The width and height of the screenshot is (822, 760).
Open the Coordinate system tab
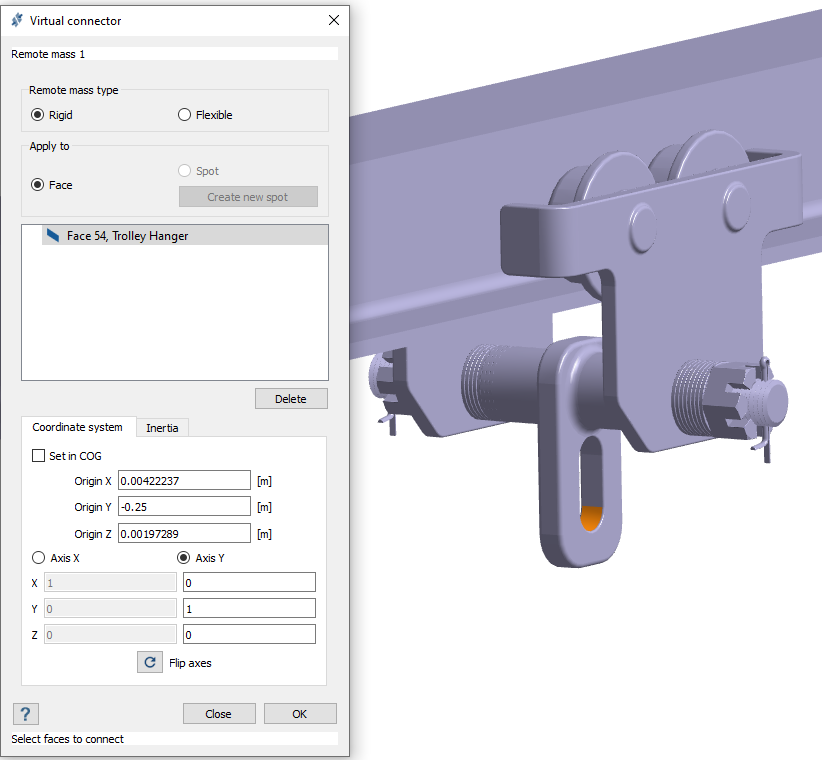tap(77, 428)
